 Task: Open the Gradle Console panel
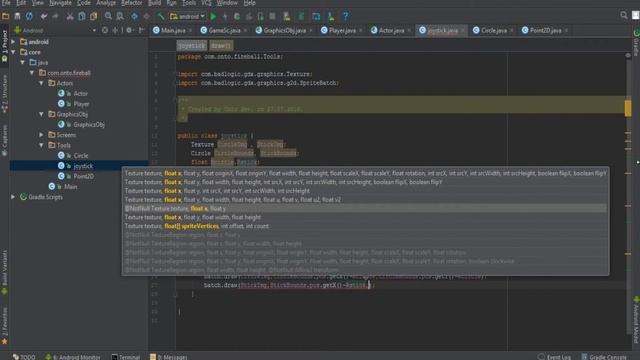point(603,357)
